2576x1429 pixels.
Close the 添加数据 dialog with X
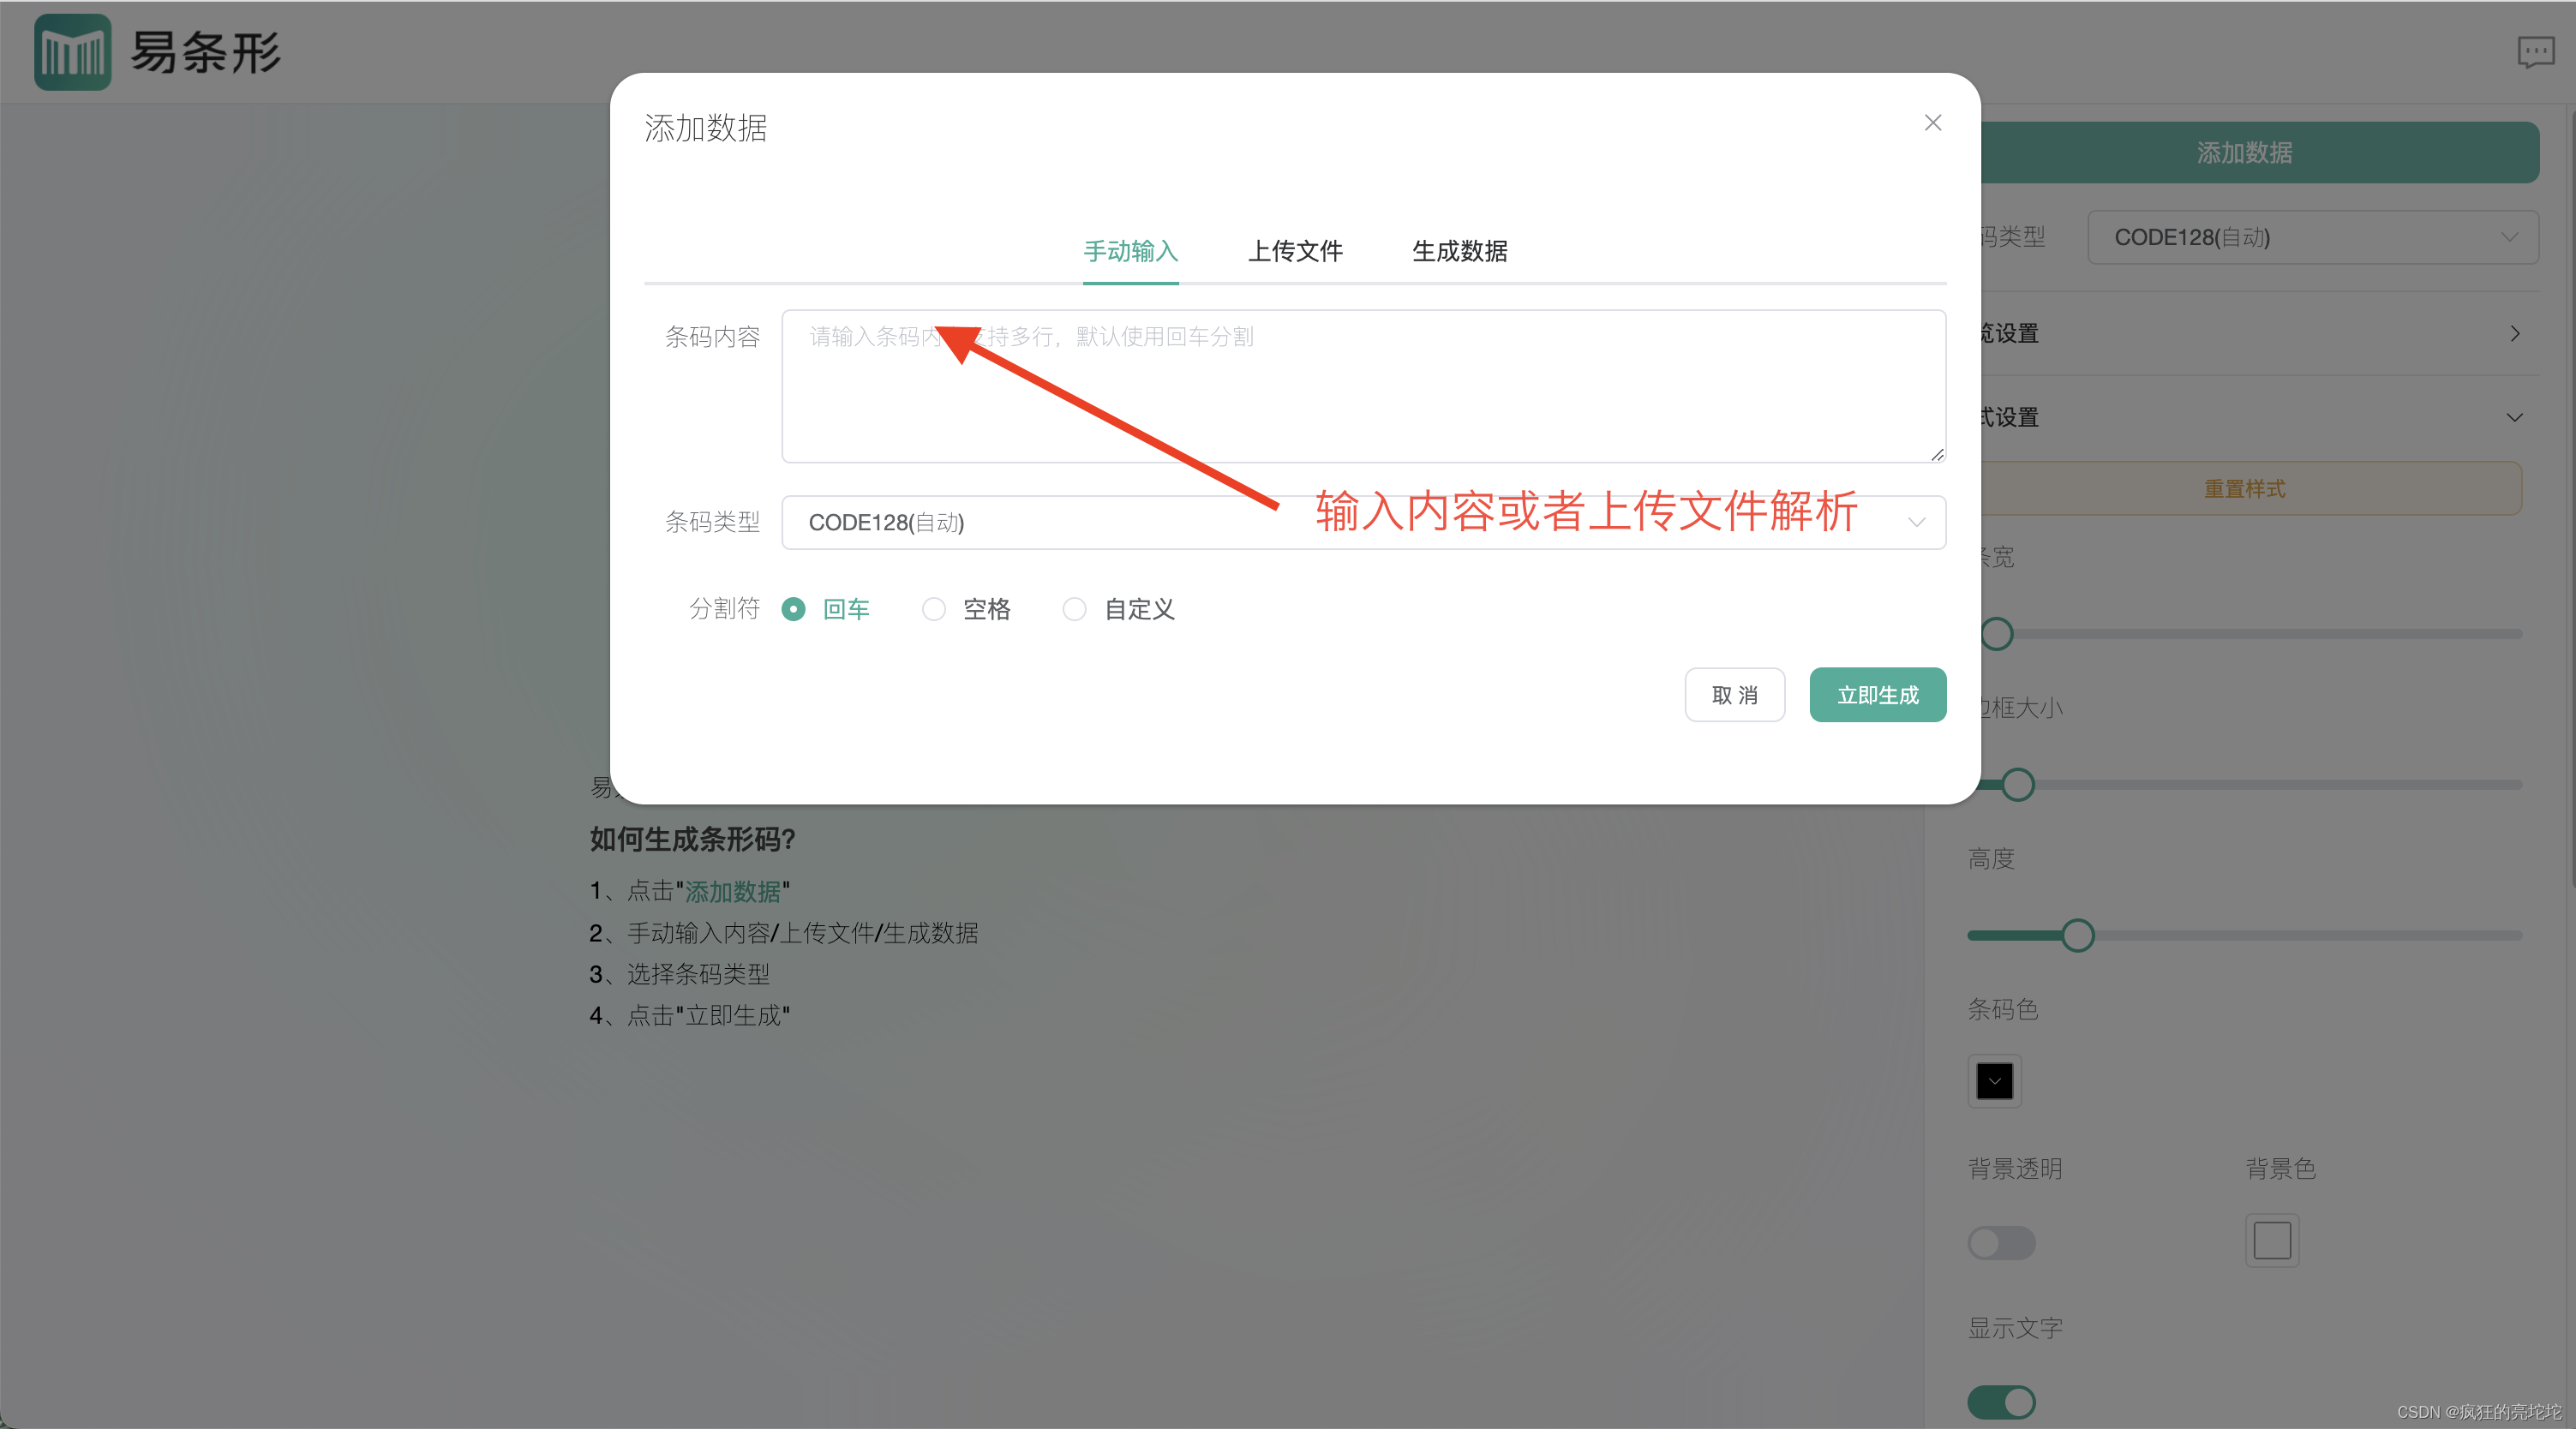coord(1932,123)
